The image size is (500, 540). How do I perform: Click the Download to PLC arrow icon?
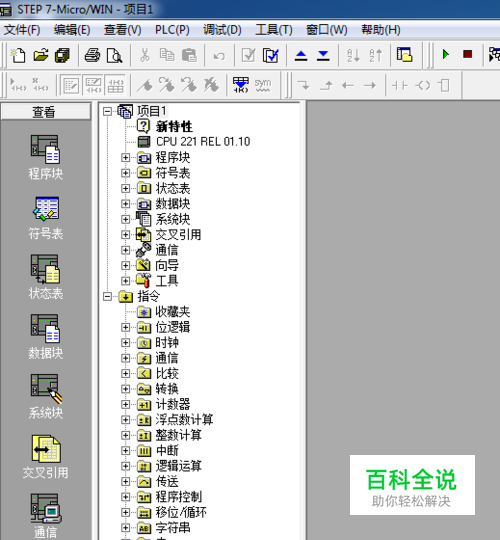tap(323, 55)
